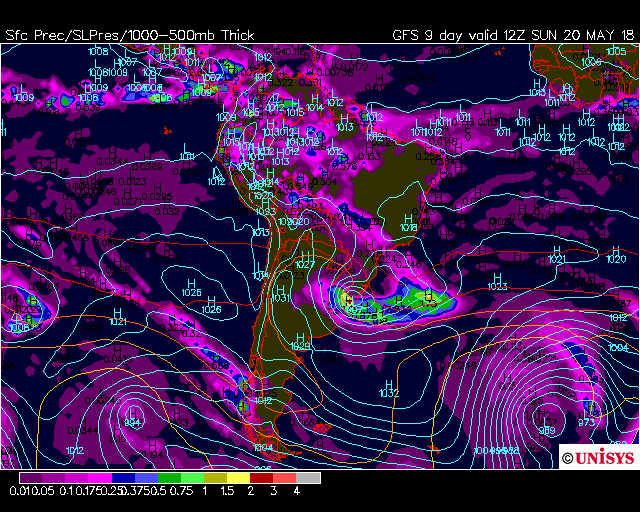
Task: Select the bright green 0.75 legend swatch
Action: coord(193,478)
